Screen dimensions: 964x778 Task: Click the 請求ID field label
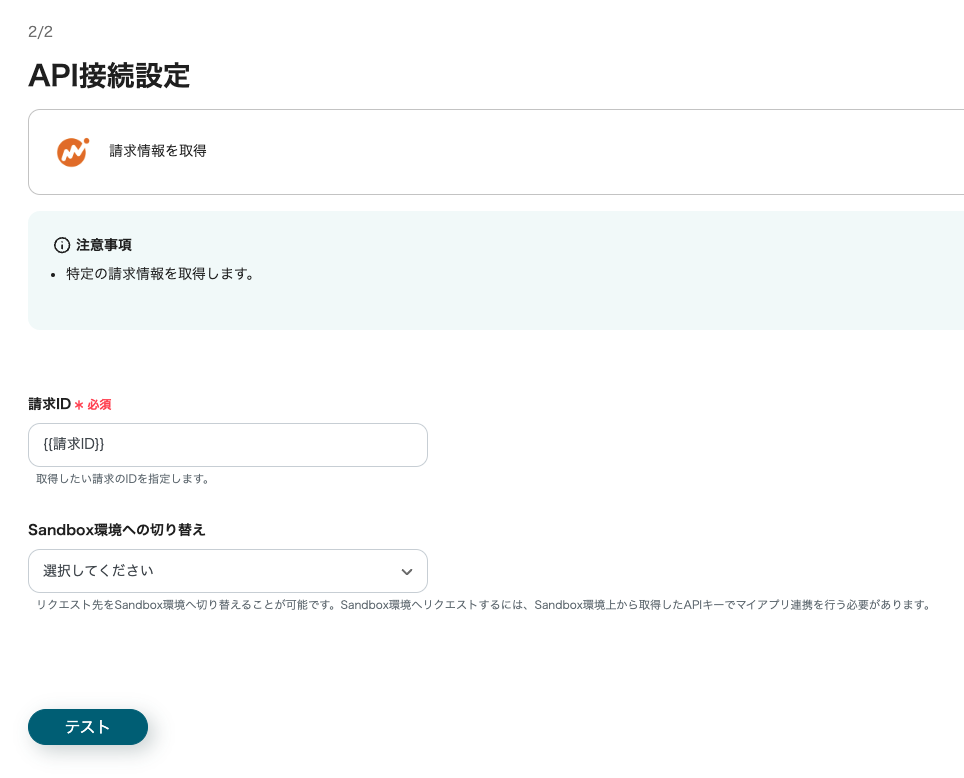tap(50, 404)
